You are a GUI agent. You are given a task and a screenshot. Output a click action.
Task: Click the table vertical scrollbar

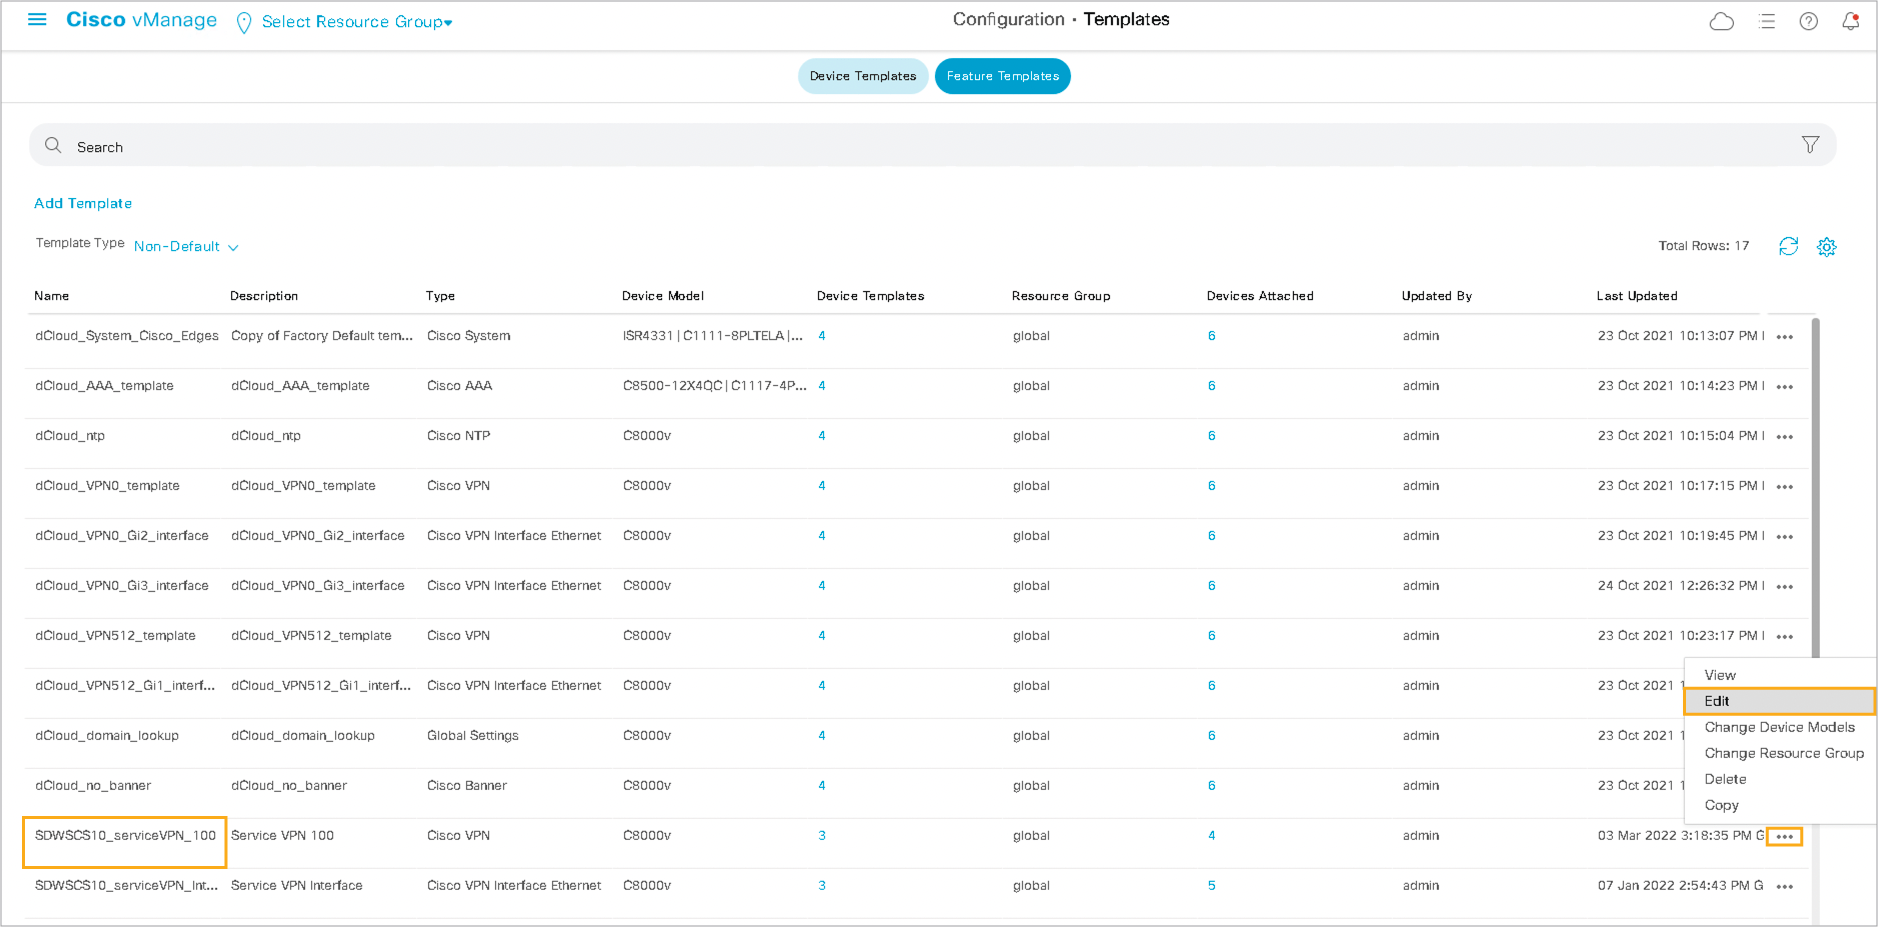pos(1815,490)
